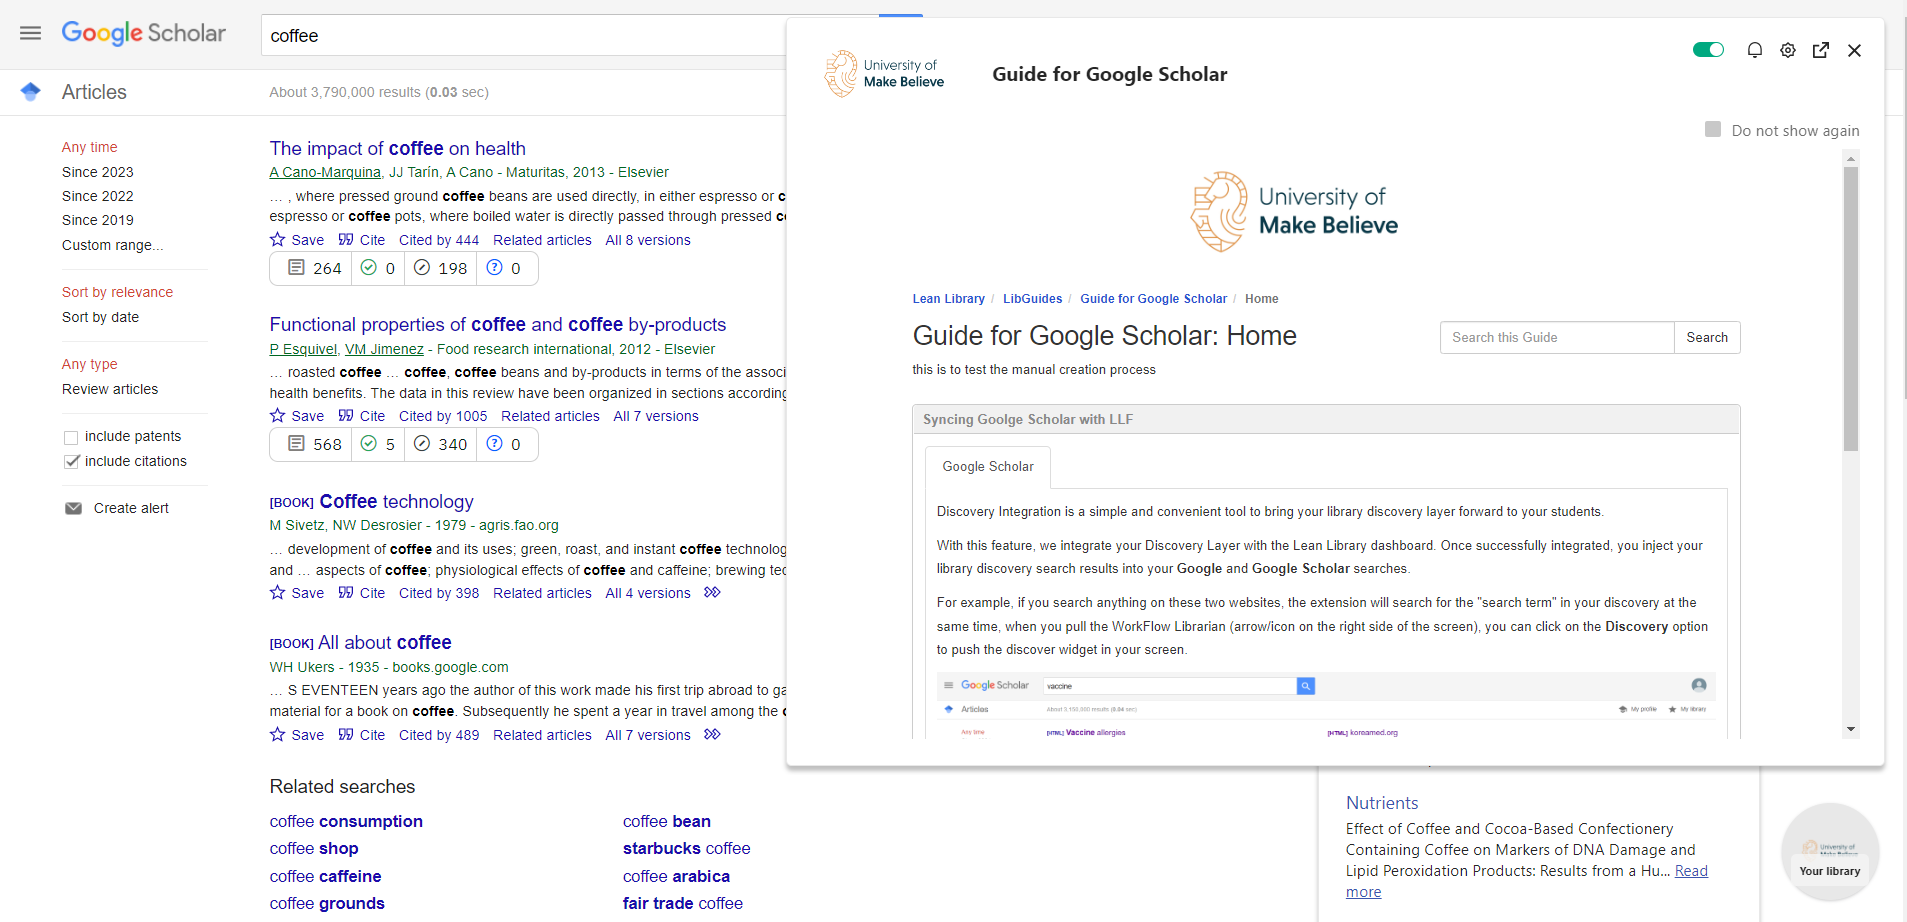Open settings gear in guide panel
Screen dimensions: 1907x922
(1788, 50)
